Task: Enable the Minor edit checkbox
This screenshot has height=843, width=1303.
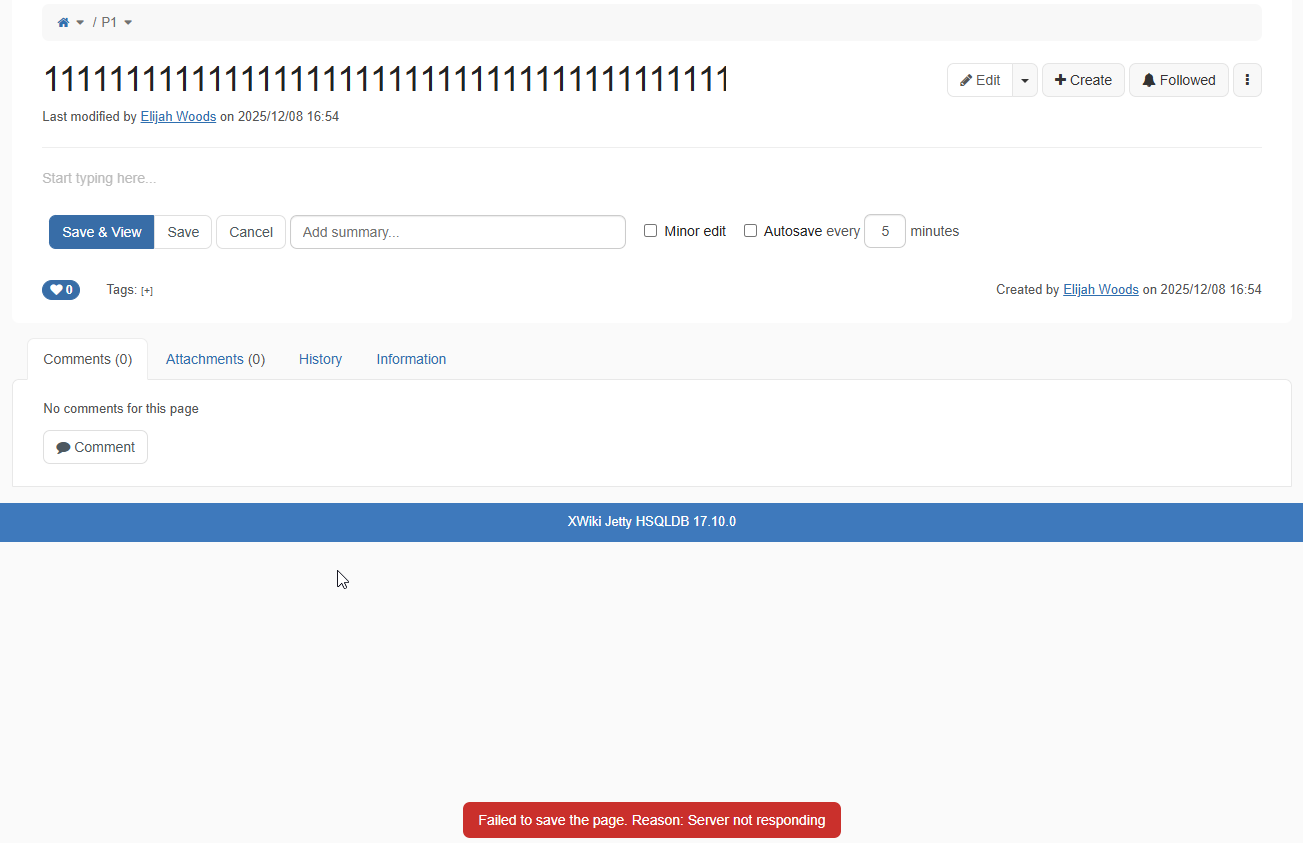Action: pyautogui.click(x=650, y=231)
